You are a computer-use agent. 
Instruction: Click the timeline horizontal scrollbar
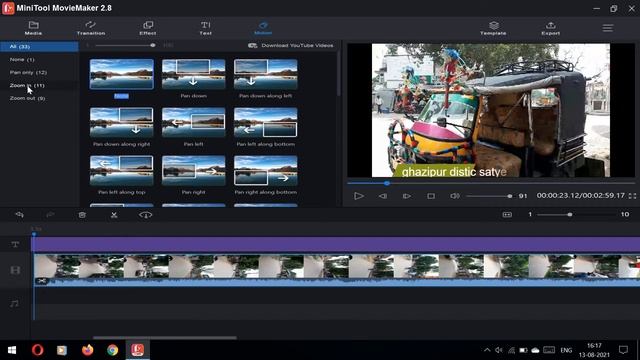164,338
